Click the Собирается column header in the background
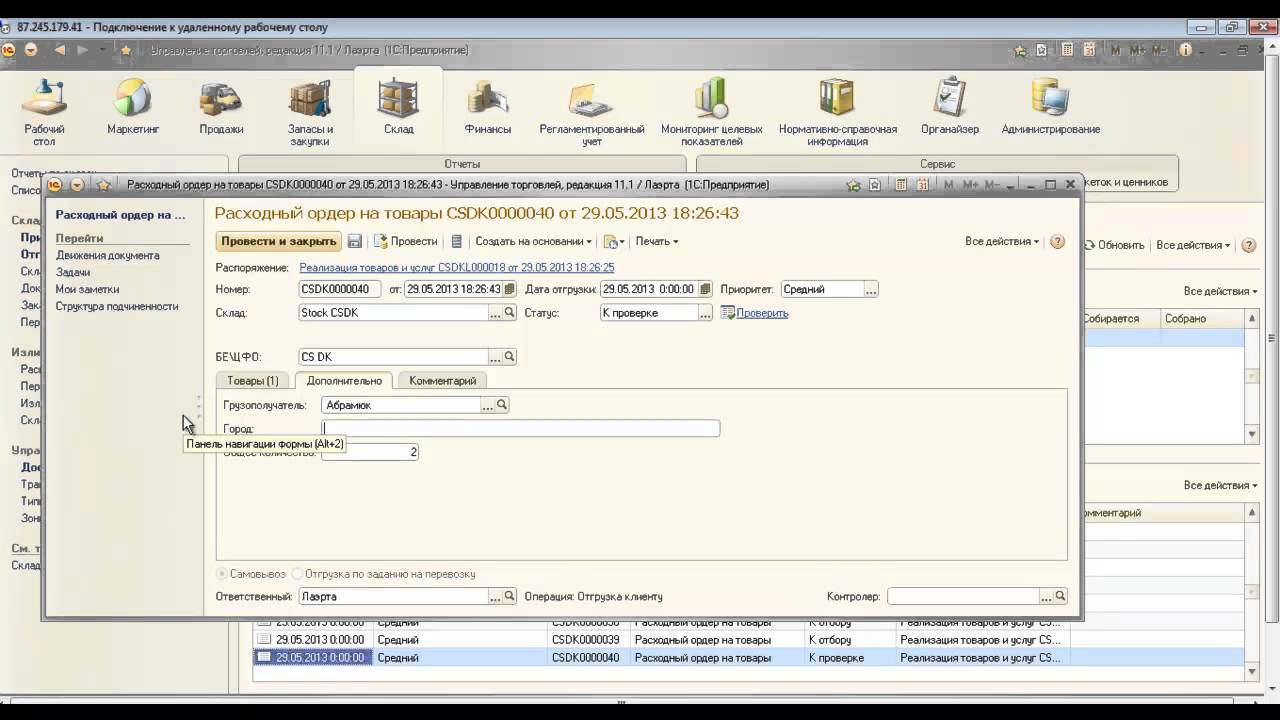 (1119, 318)
